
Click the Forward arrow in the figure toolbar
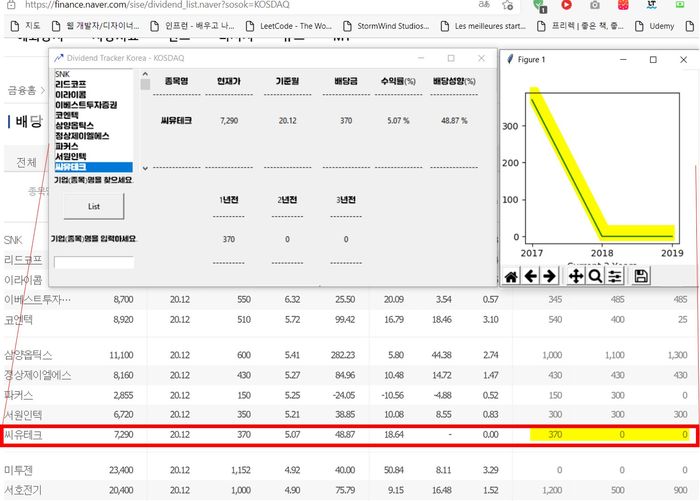[549, 276]
